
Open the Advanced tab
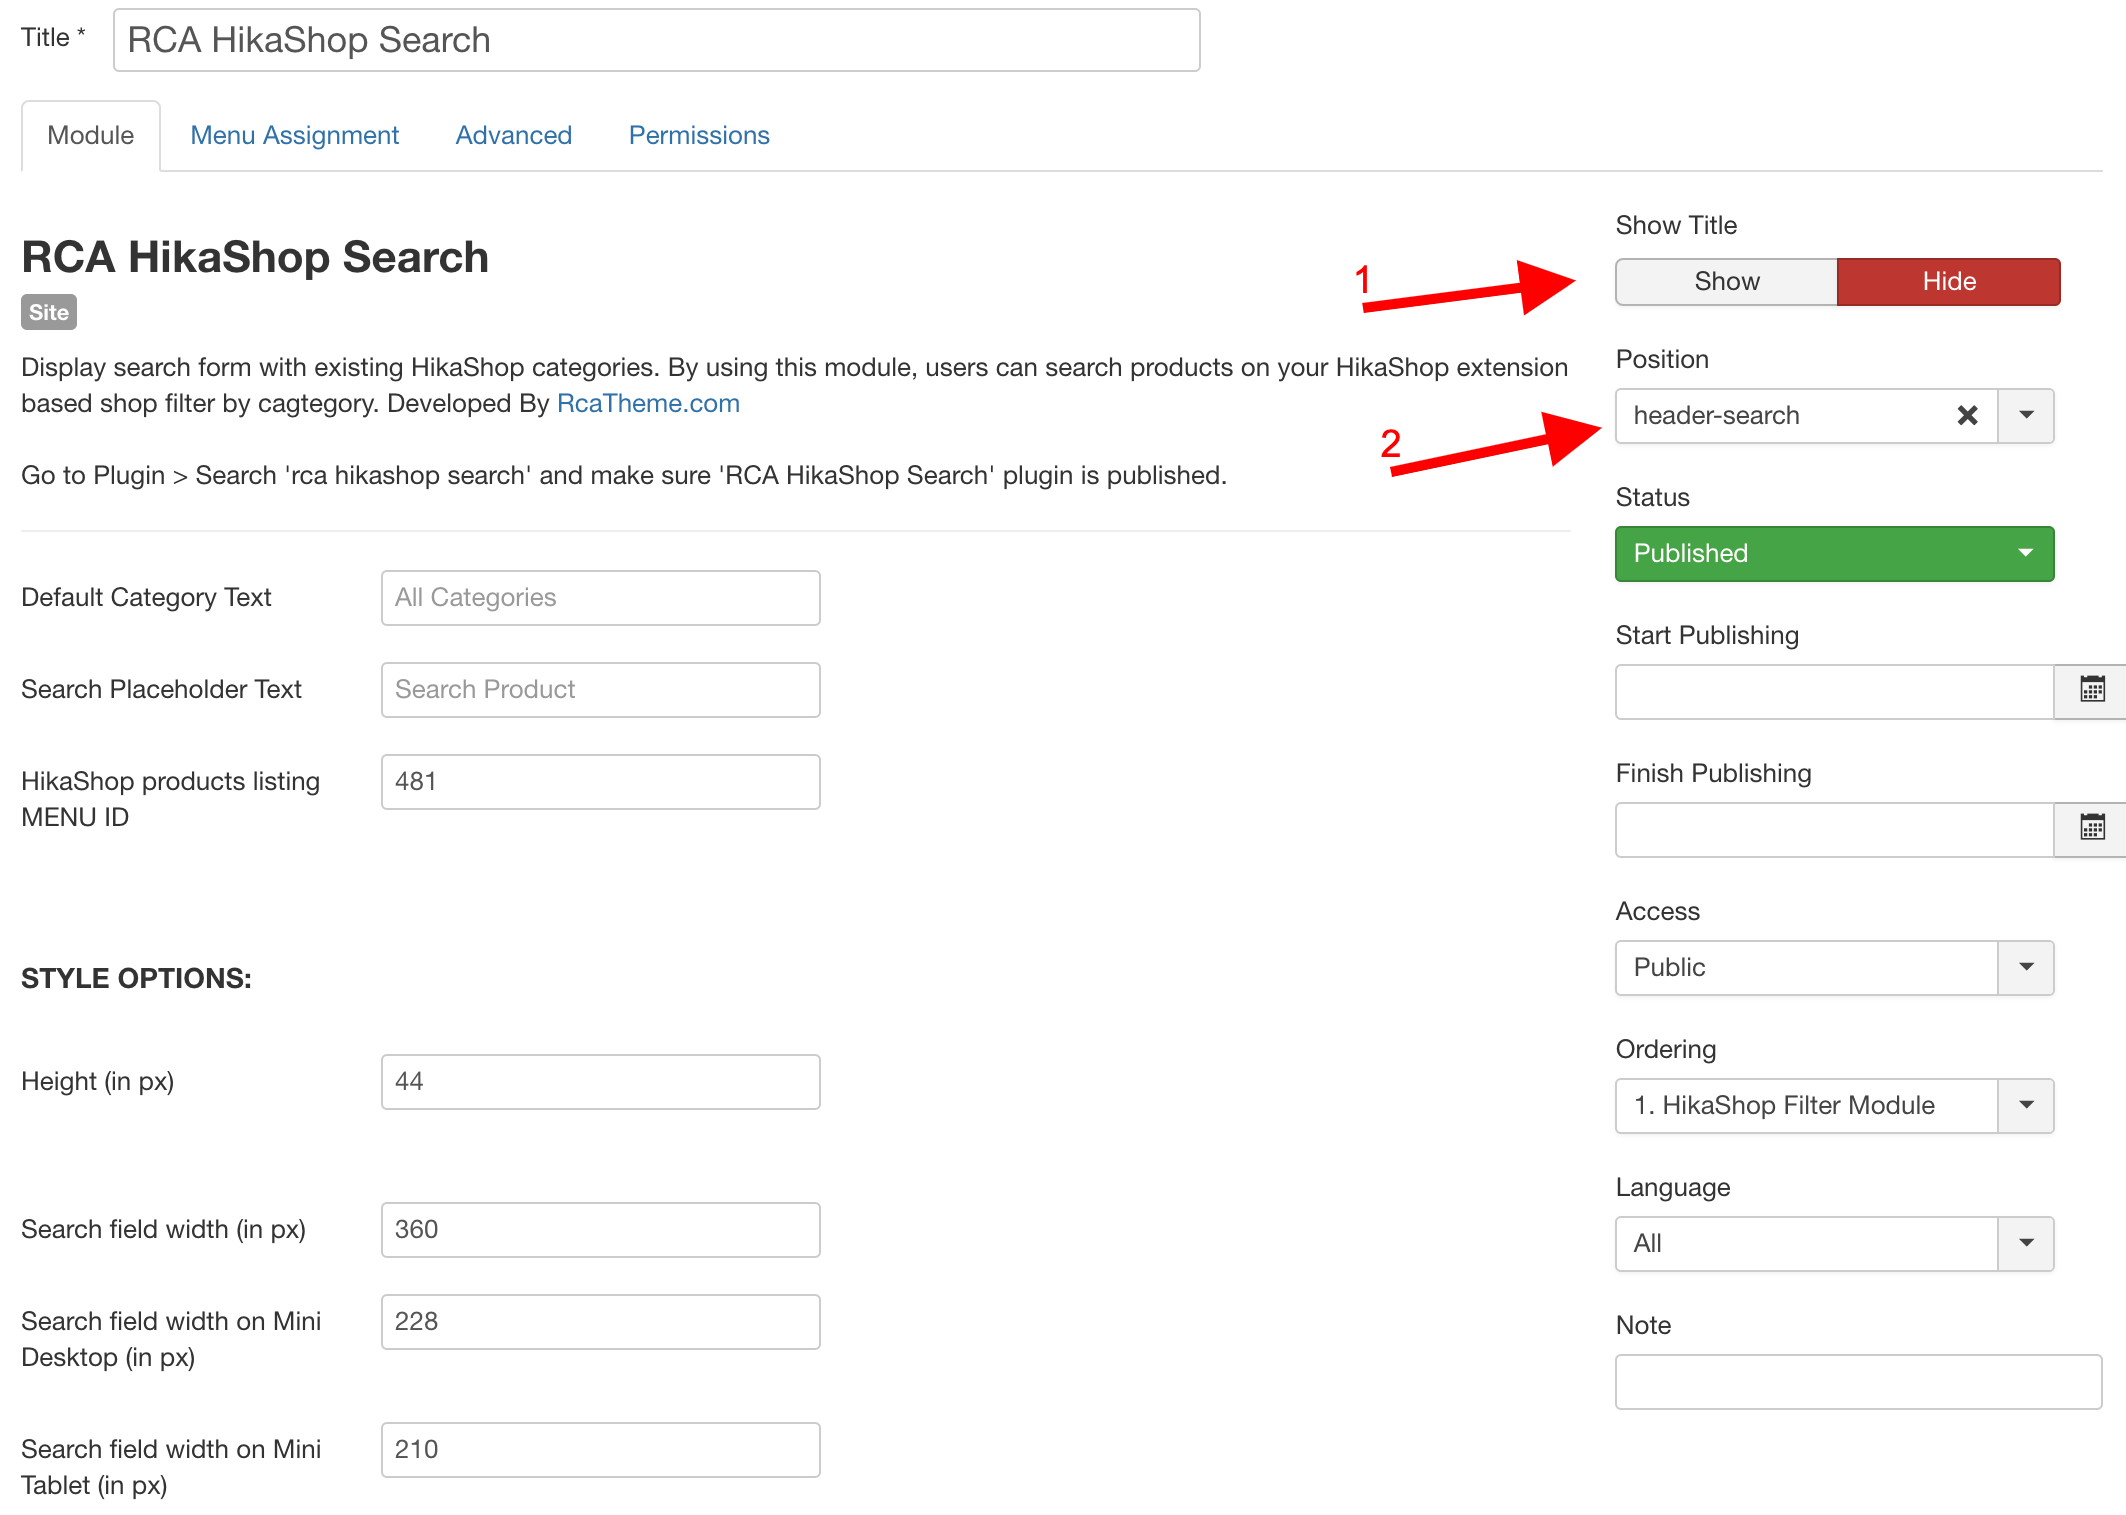[514, 135]
